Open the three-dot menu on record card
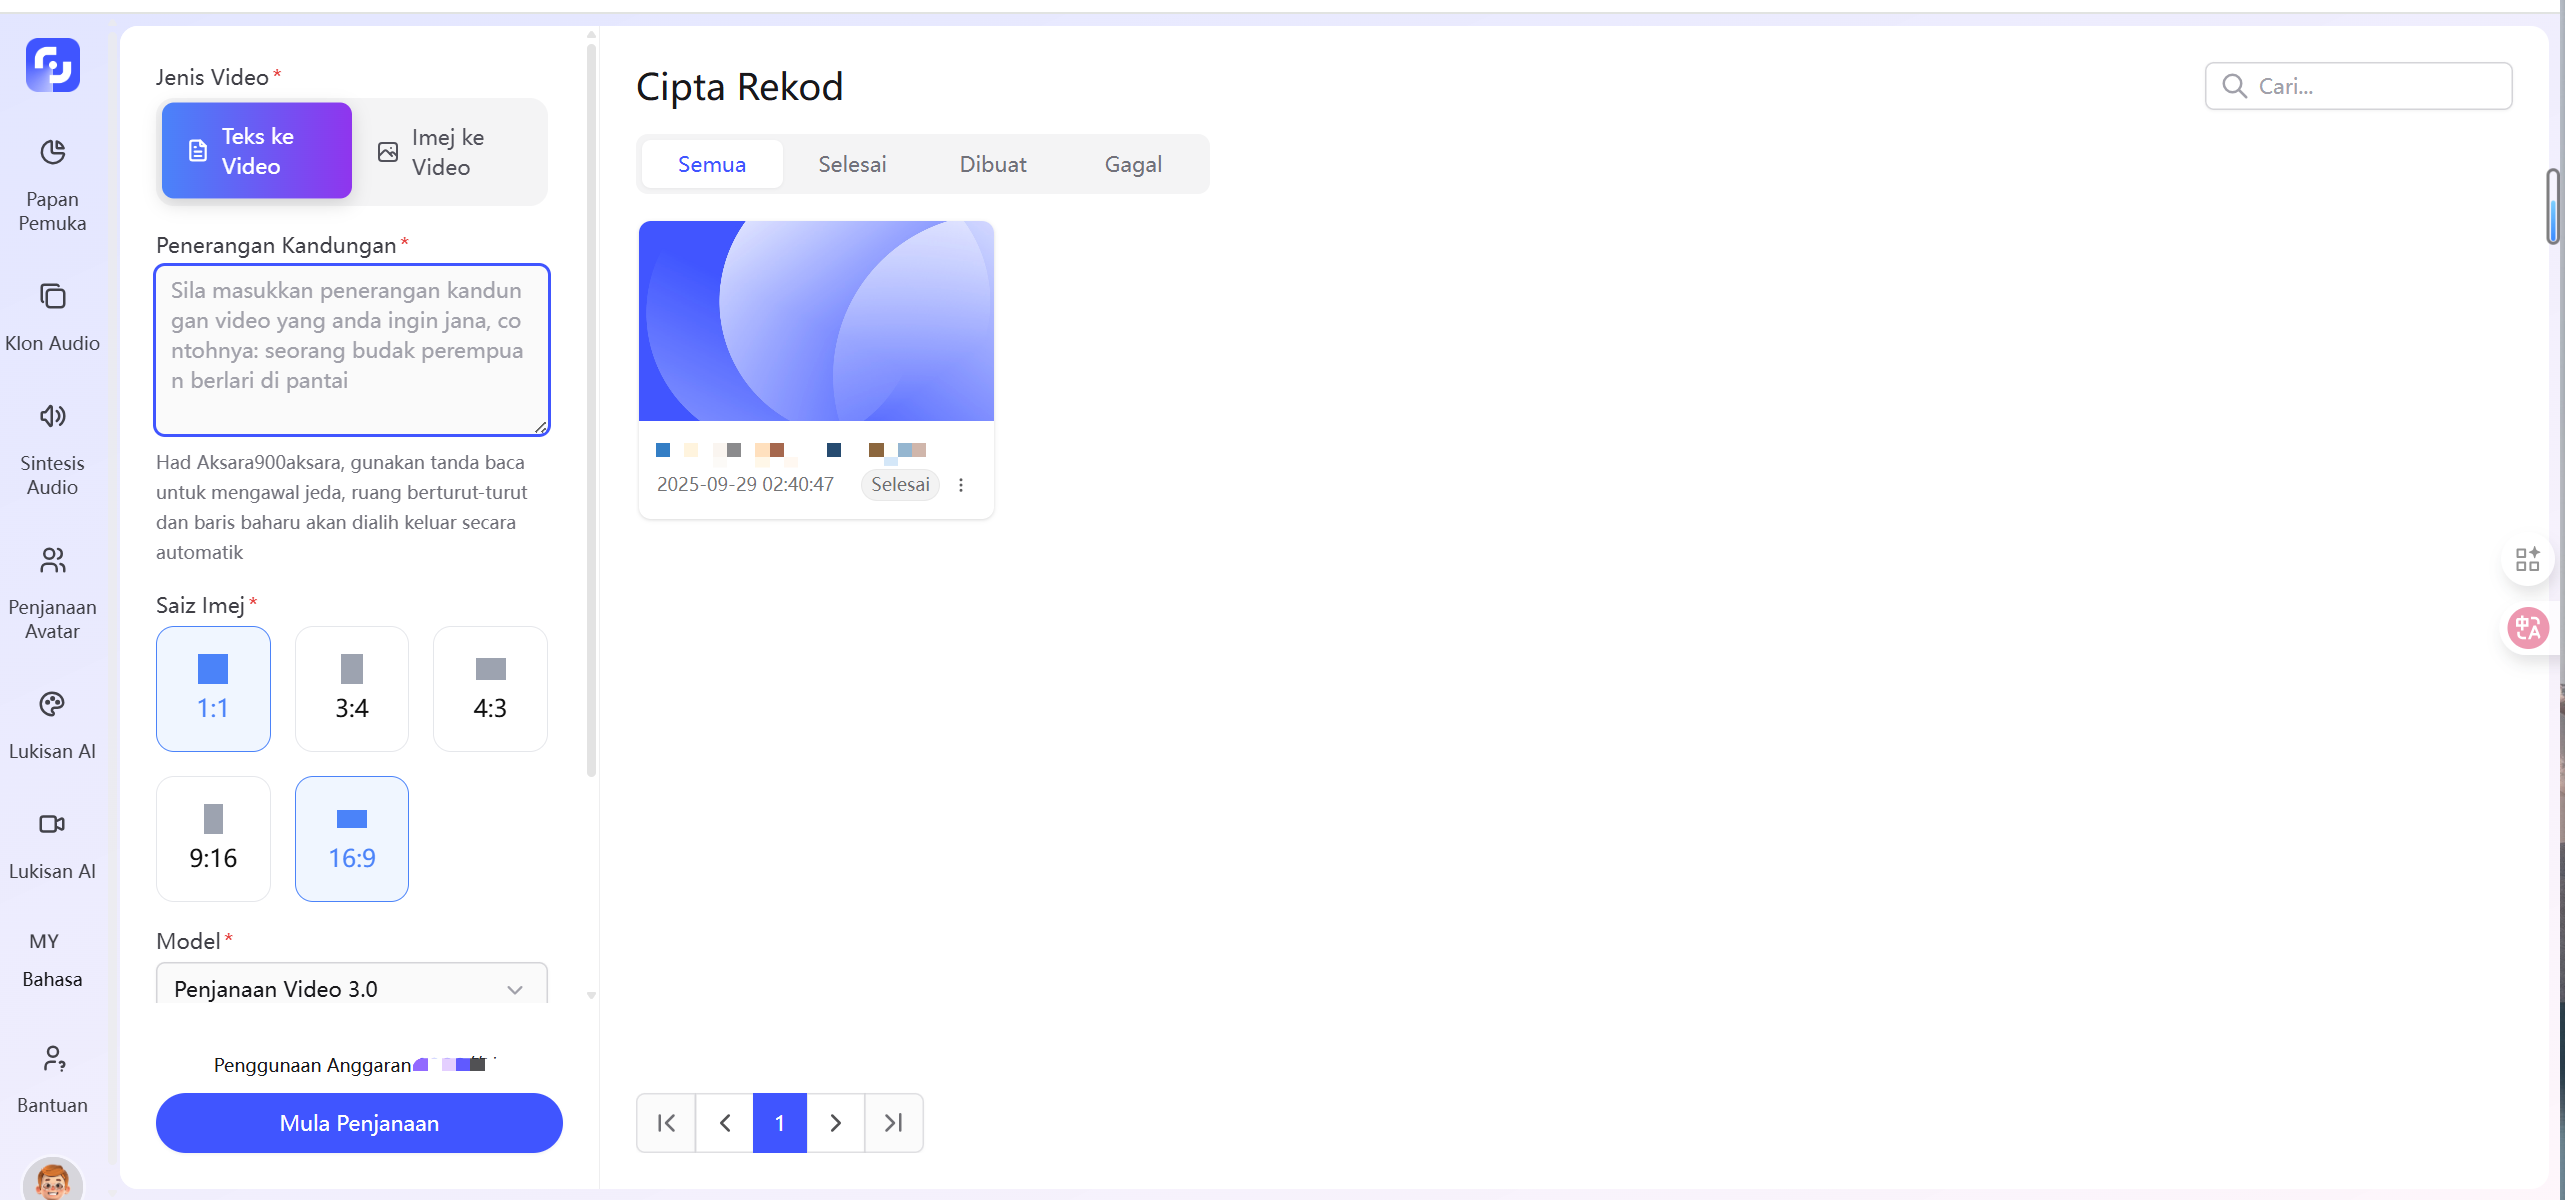 961,485
